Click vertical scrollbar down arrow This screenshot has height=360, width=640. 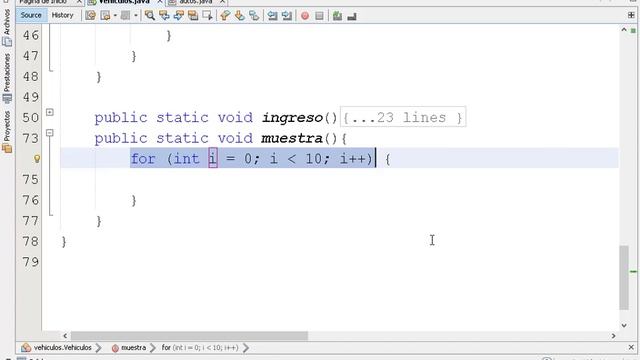tap(624, 325)
